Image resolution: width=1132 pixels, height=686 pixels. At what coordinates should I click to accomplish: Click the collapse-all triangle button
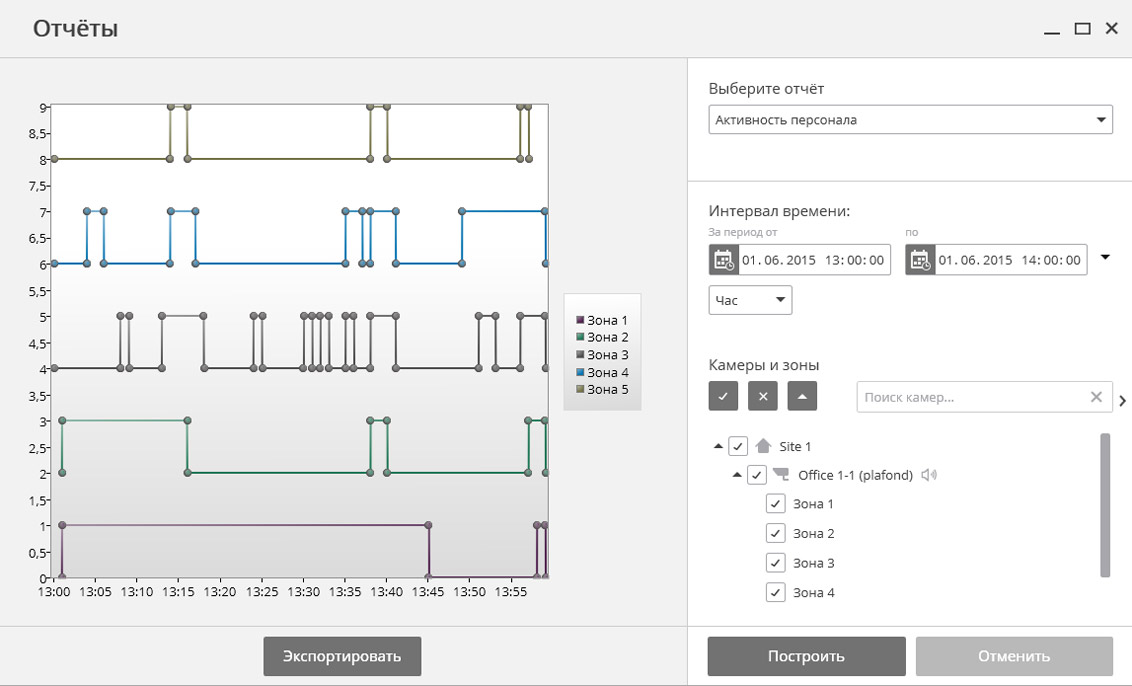coord(802,396)
